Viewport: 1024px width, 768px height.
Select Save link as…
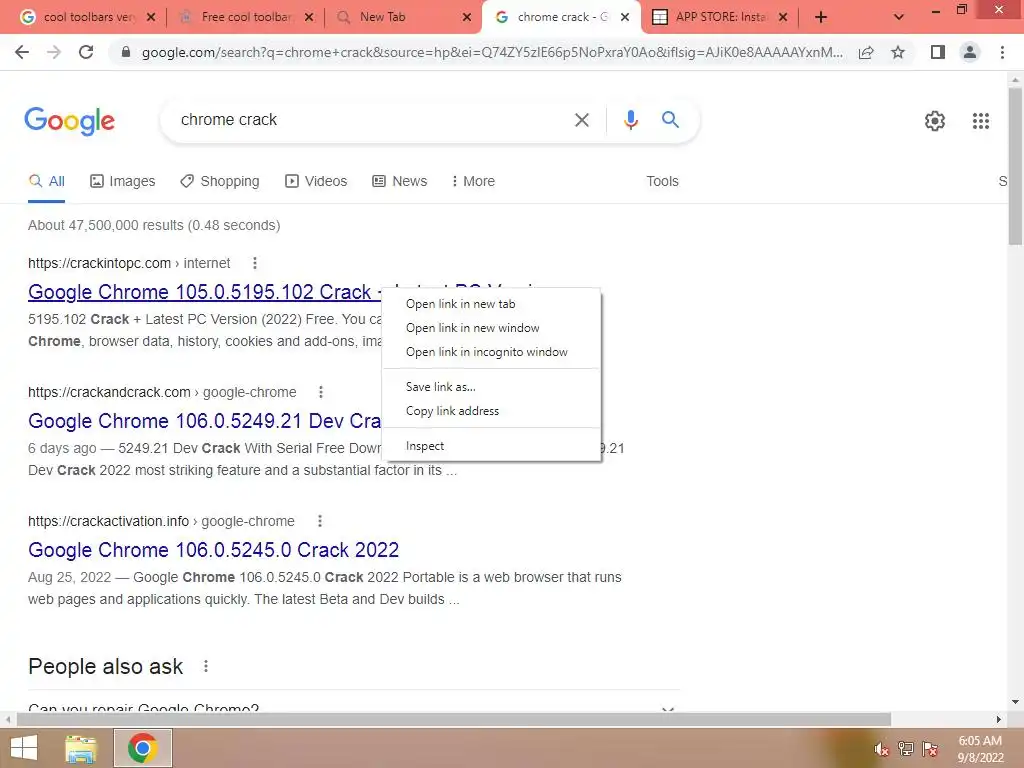coord(491,387)
